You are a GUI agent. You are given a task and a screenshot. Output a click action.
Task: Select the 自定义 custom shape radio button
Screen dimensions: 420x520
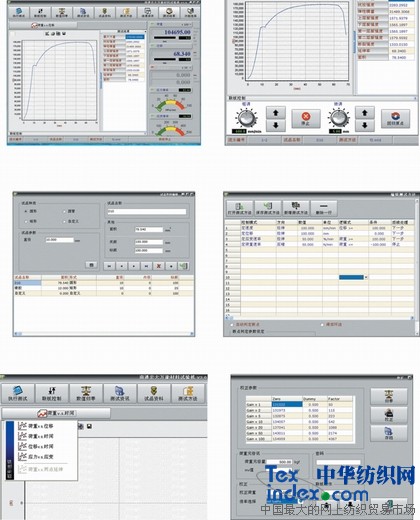pyautogui.click(x=64, y=221)
